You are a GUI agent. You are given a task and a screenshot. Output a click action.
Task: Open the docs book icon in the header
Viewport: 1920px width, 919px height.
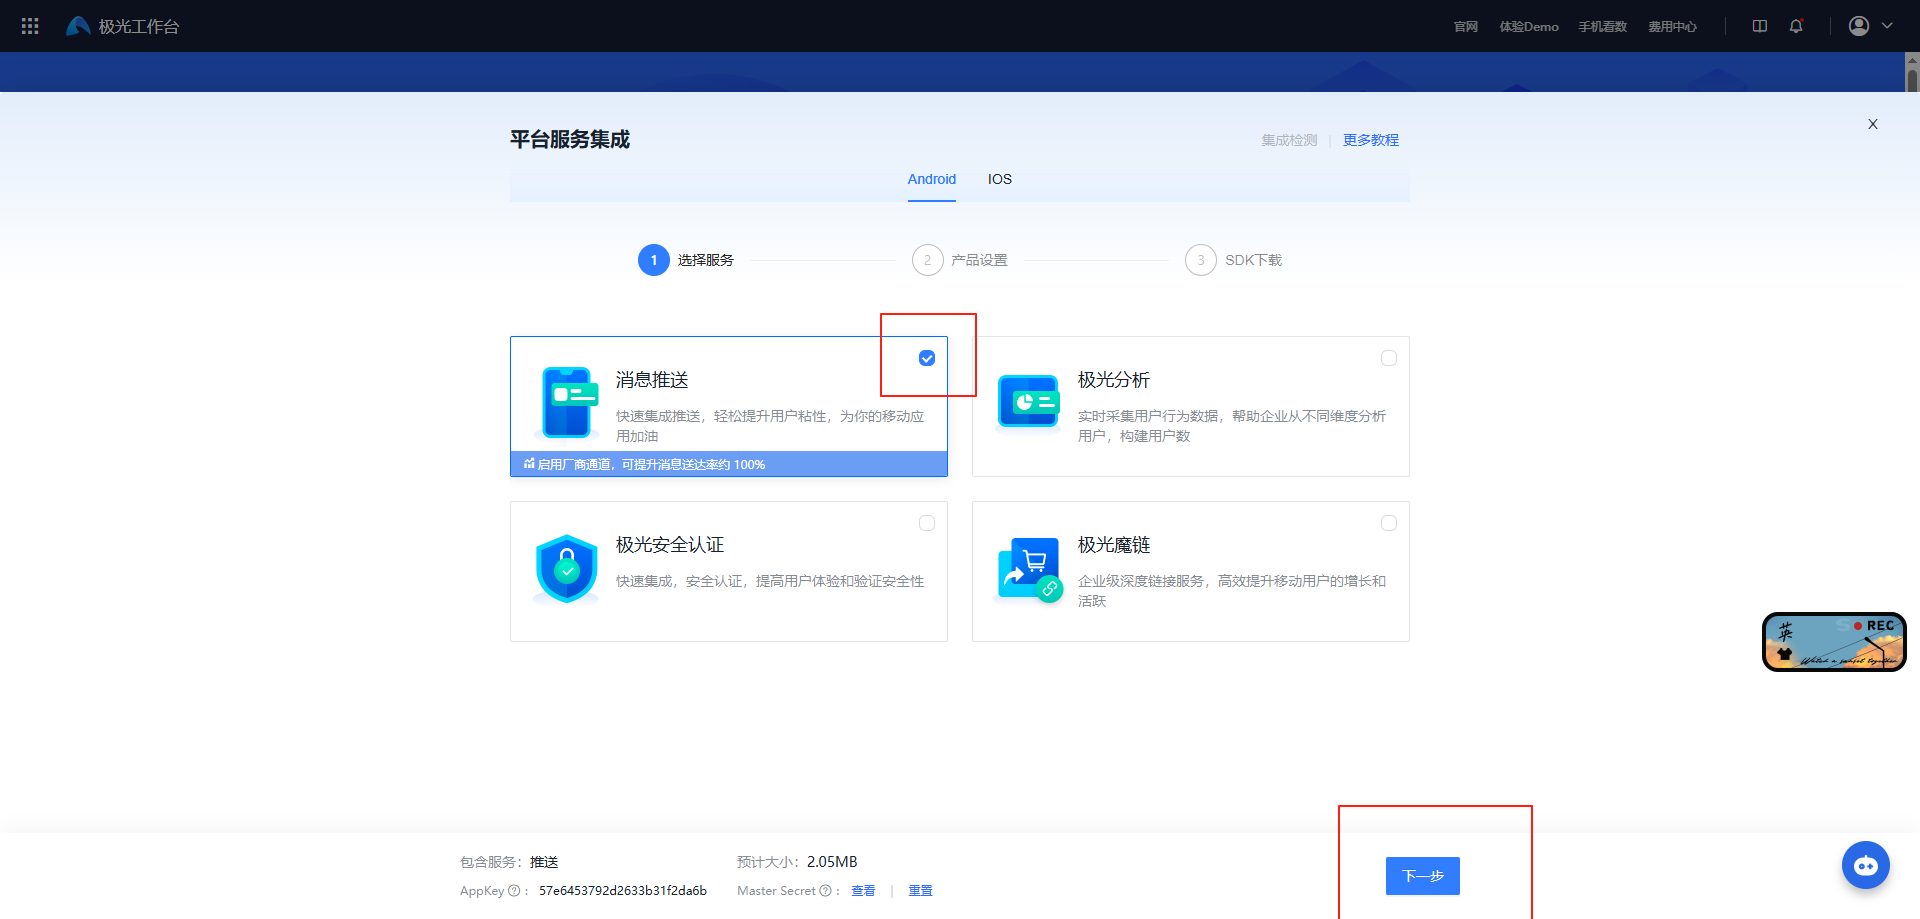coord(1760,26)
